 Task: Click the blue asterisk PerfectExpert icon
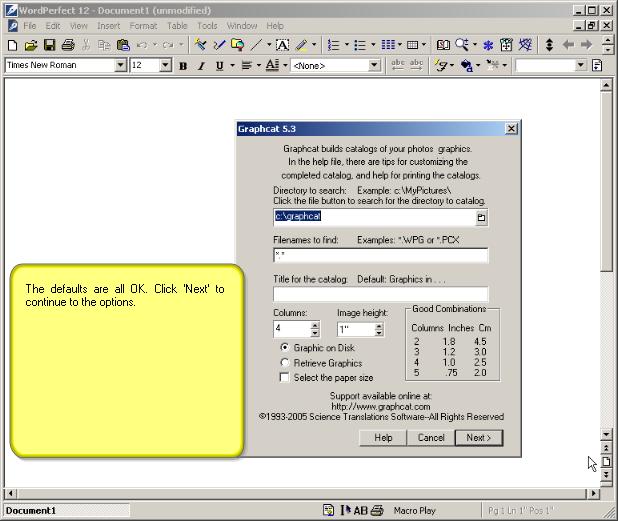(x=488, y=45)
